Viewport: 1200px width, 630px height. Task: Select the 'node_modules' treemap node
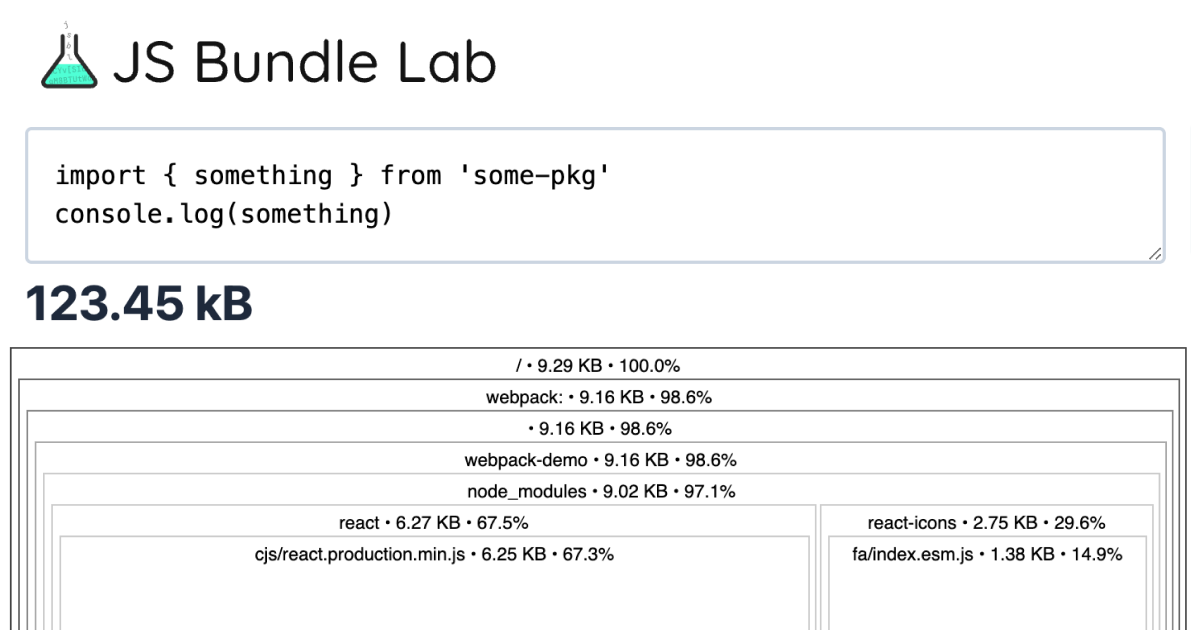(597, 490)
